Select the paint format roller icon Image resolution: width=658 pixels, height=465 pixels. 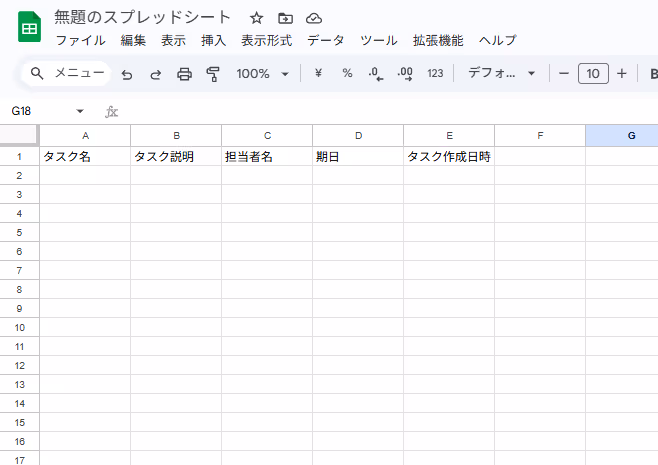[x=213, y=74]
